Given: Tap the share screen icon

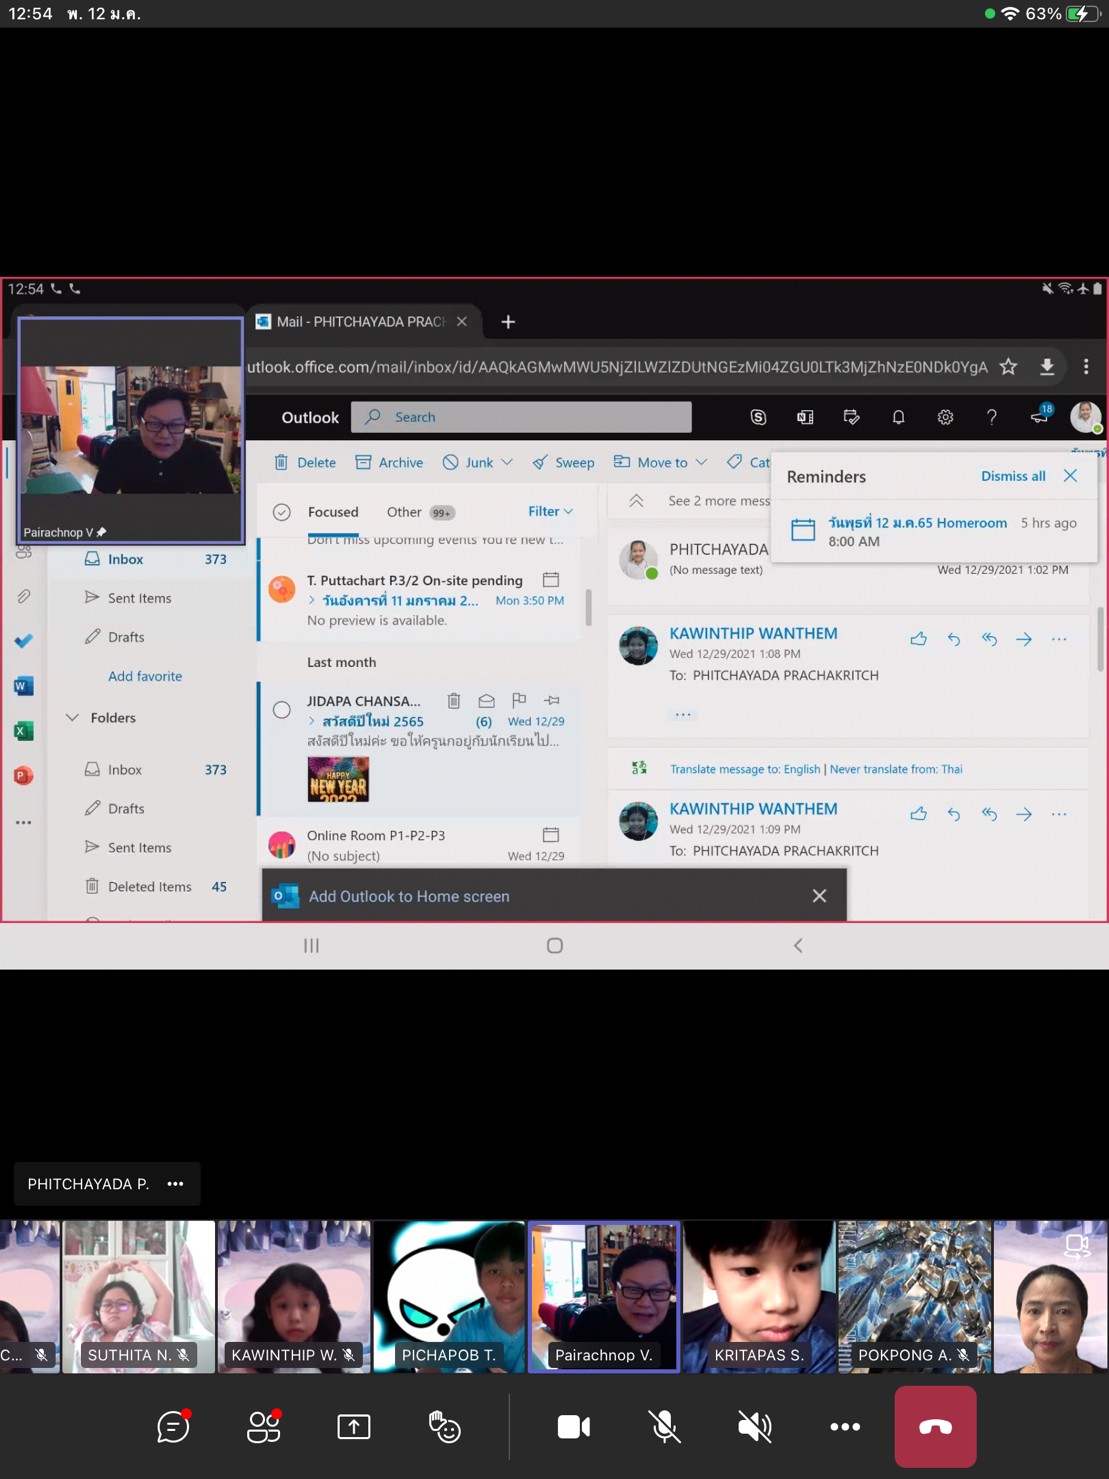Looking at the screenshot, I should pyautogui.click(x=353, y=1427).
